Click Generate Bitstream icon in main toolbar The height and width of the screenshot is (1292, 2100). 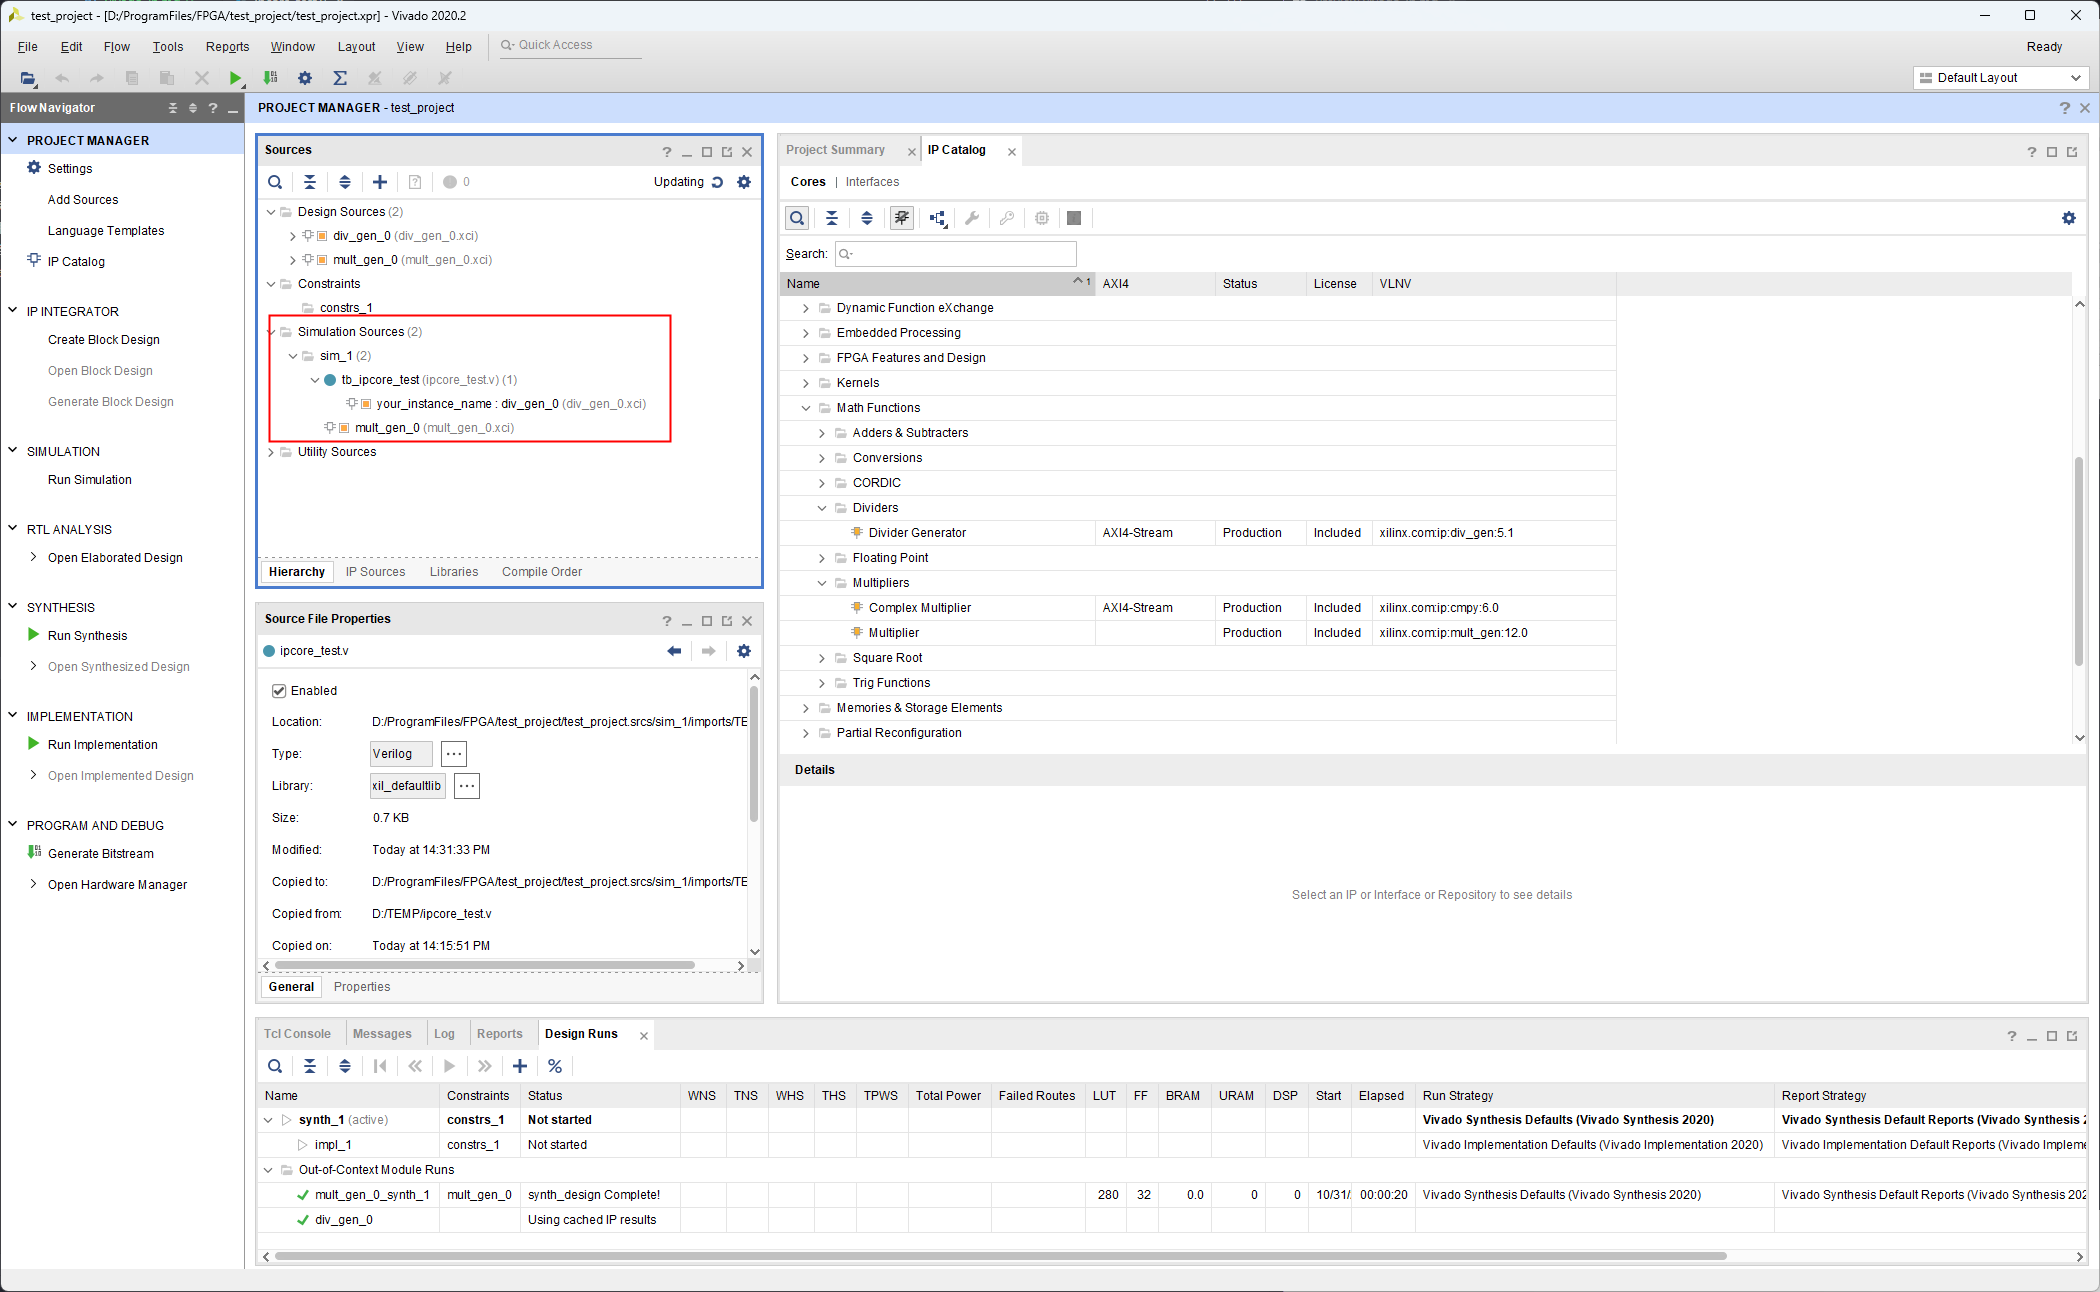coord(270,78)
